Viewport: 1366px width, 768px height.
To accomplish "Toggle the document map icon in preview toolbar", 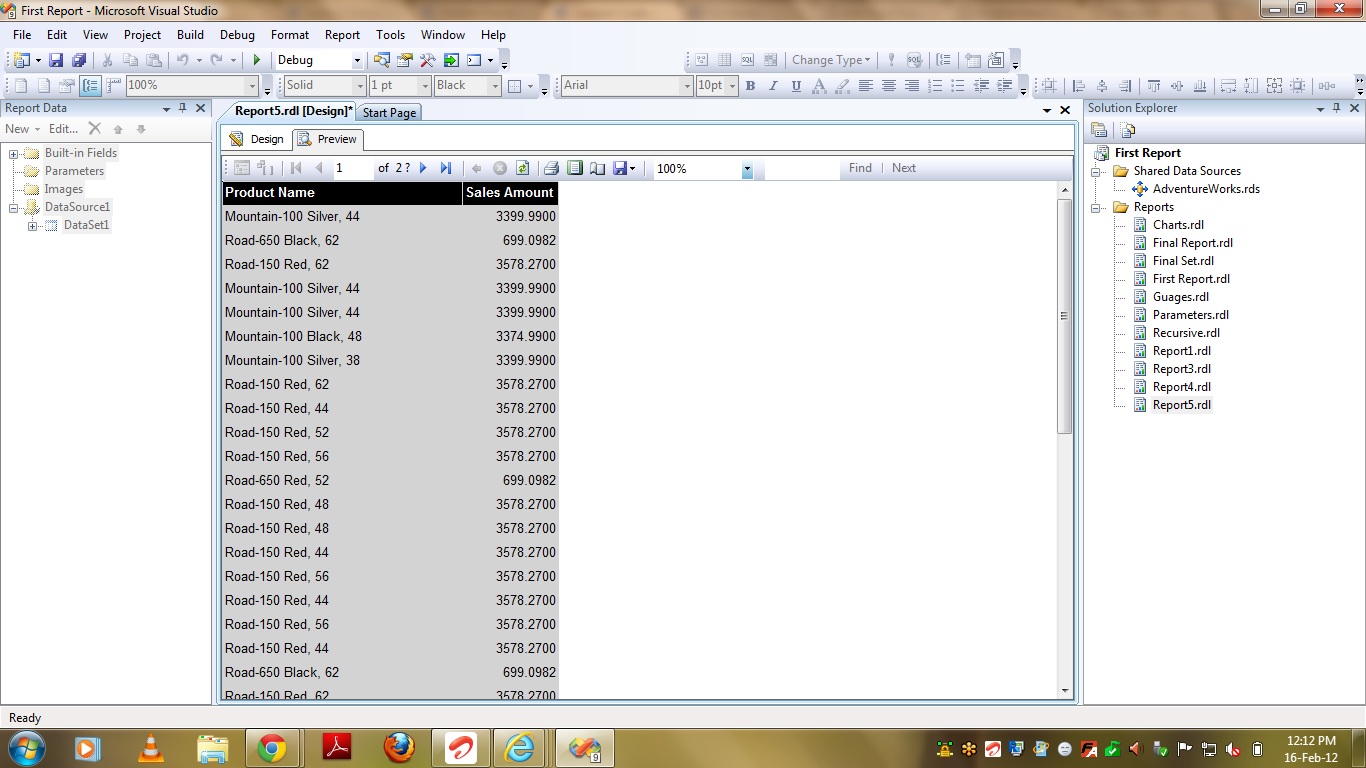I will pyautogui.click(x=242, y=169).
